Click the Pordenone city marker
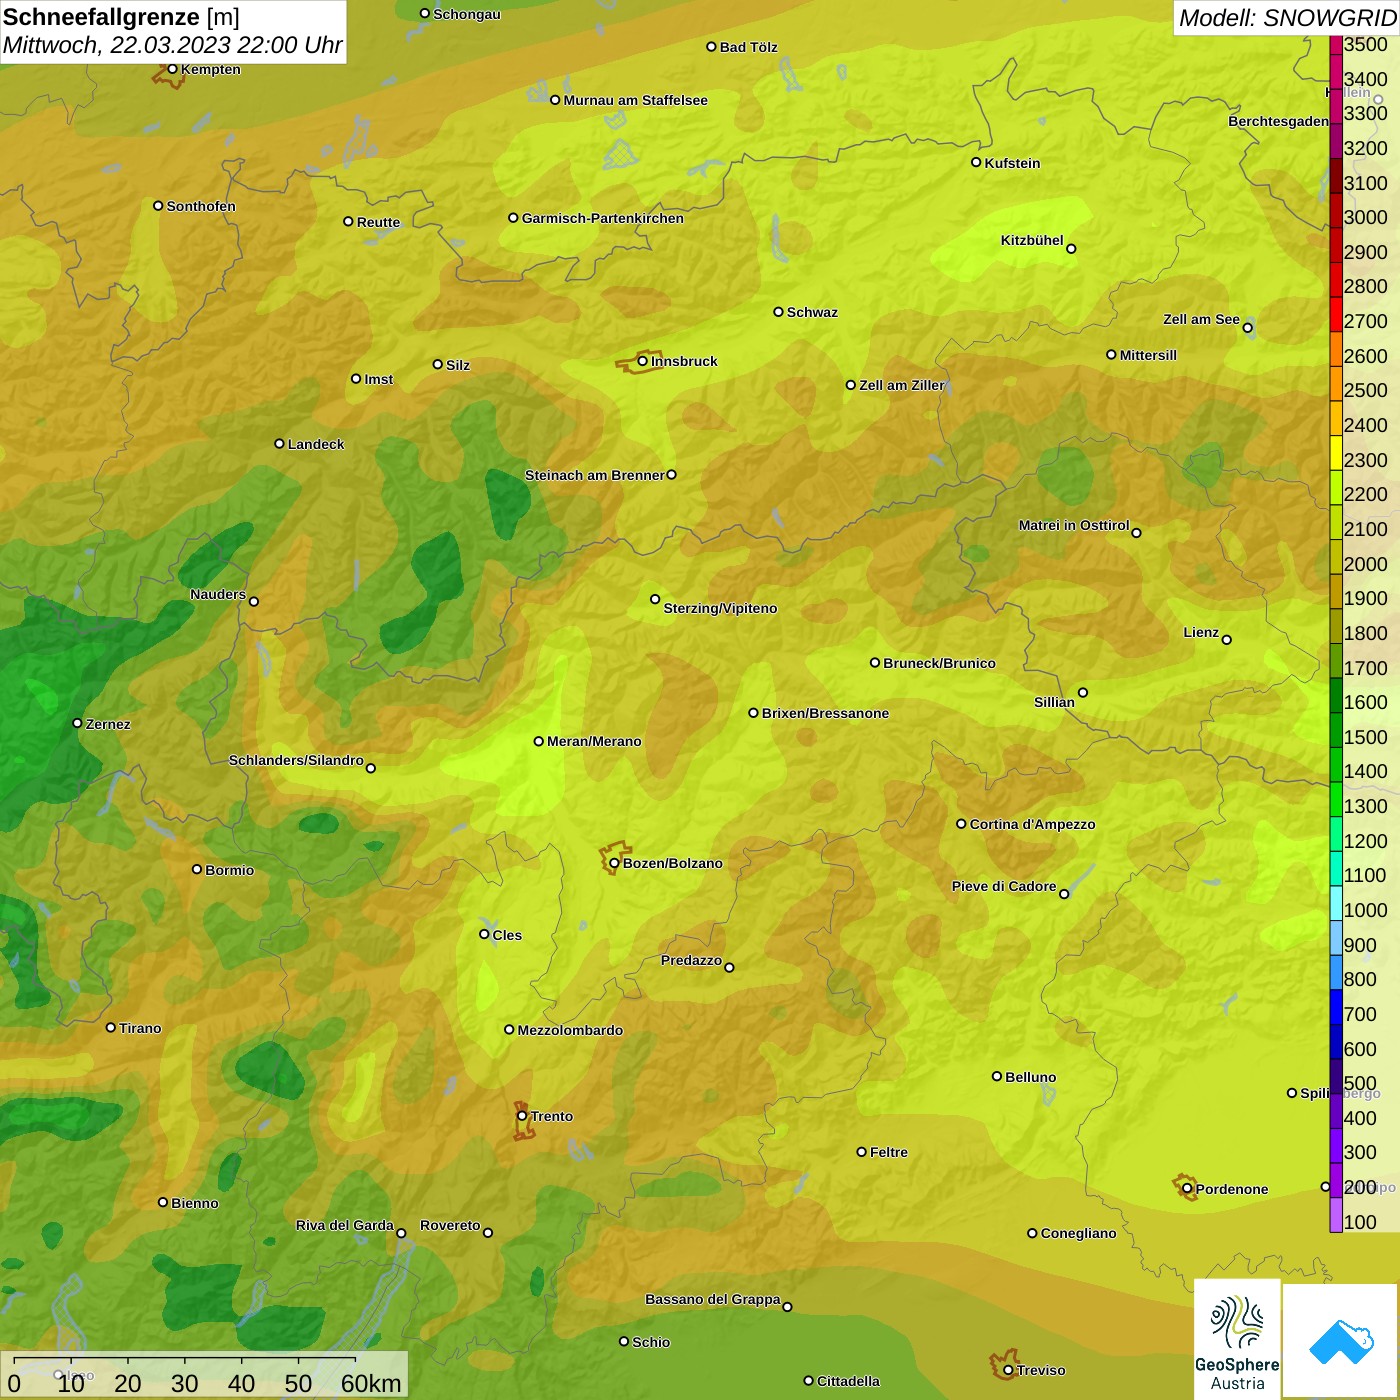The width and height of the screenshot is (1400, 1400). point(1187,1189)
